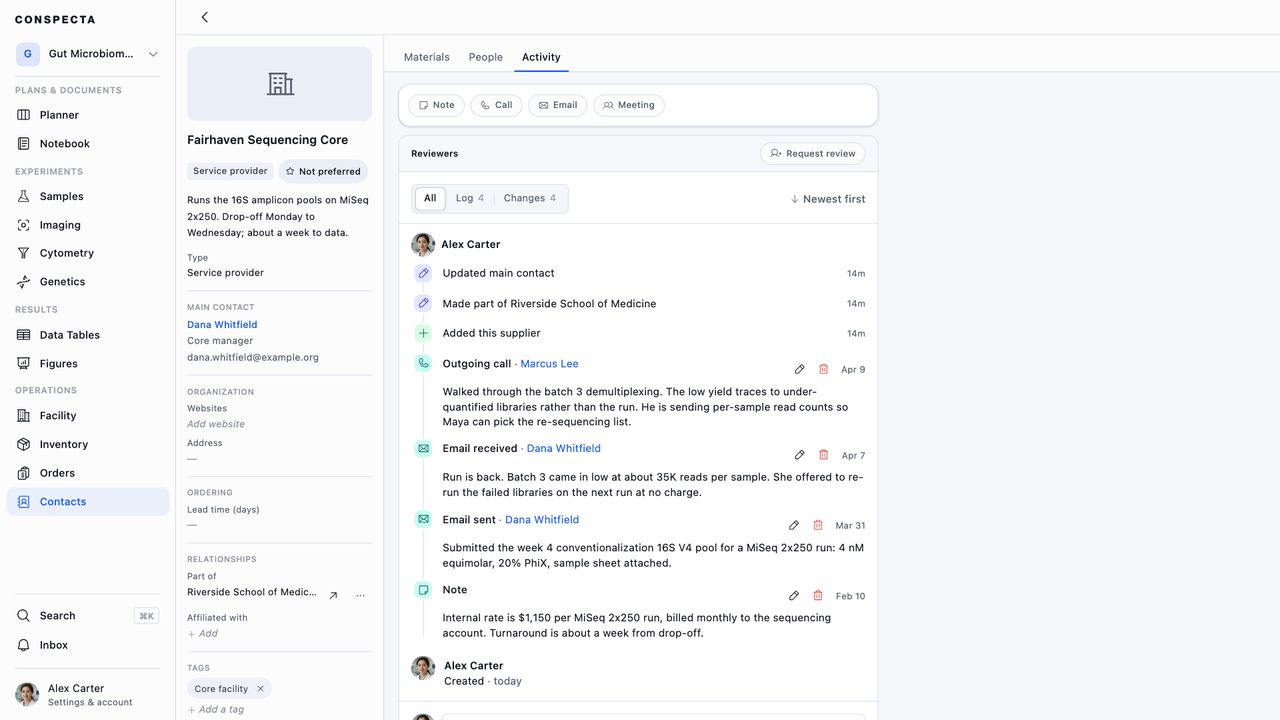Edit the Outgoing call entry
1280x720 pixels.
(799, 369)
